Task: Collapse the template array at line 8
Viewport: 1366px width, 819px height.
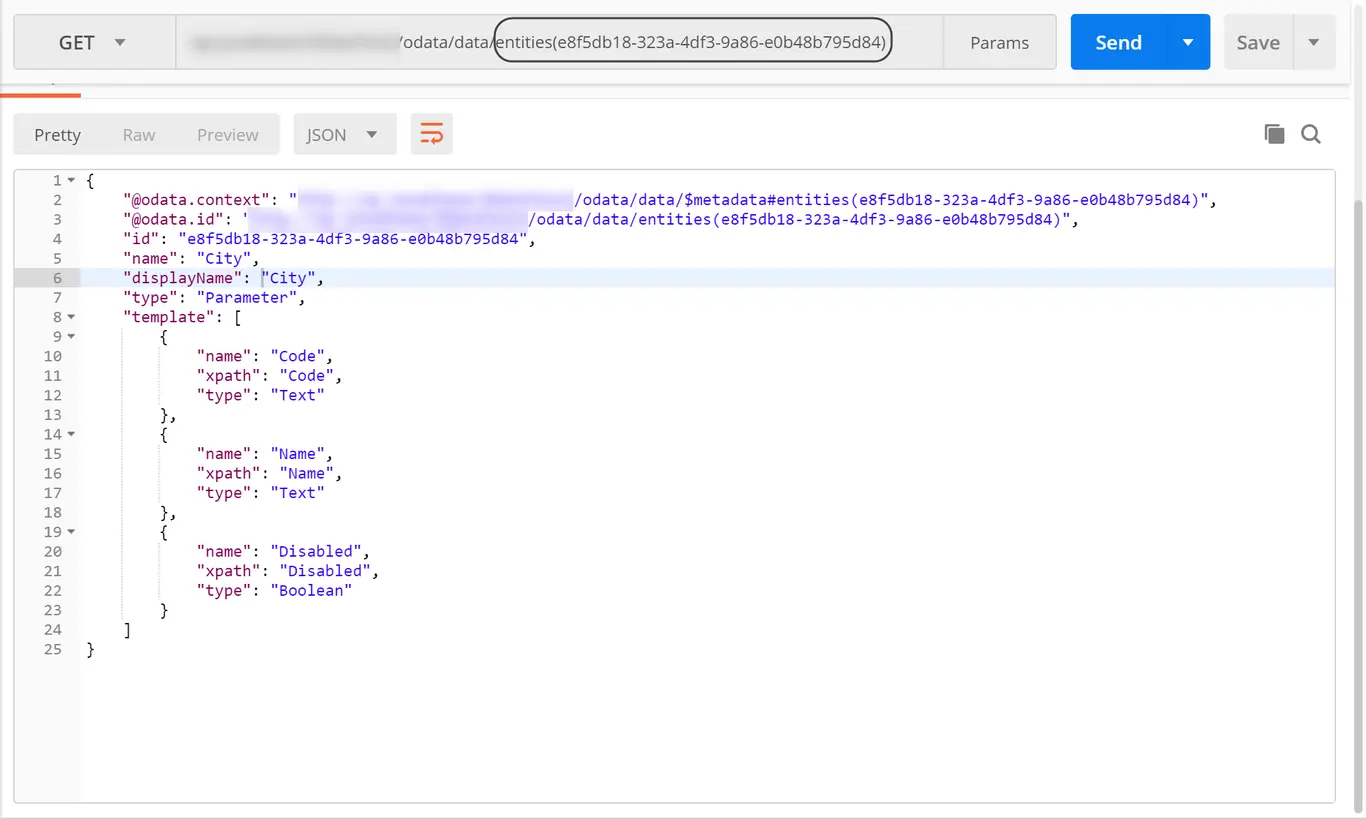Action: (71, 317)
